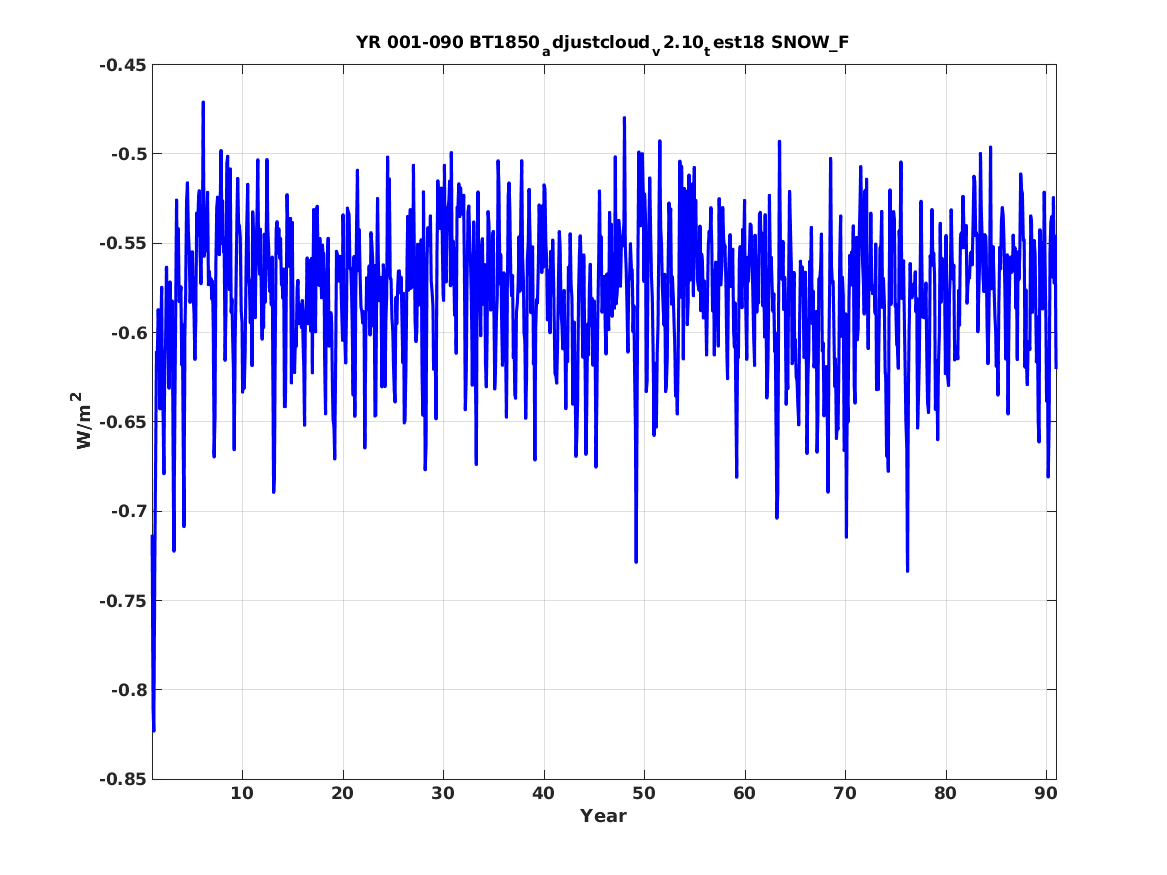1167x875 pixels.
Task: Click x-axis tick label 50
Action: (644, 794)
